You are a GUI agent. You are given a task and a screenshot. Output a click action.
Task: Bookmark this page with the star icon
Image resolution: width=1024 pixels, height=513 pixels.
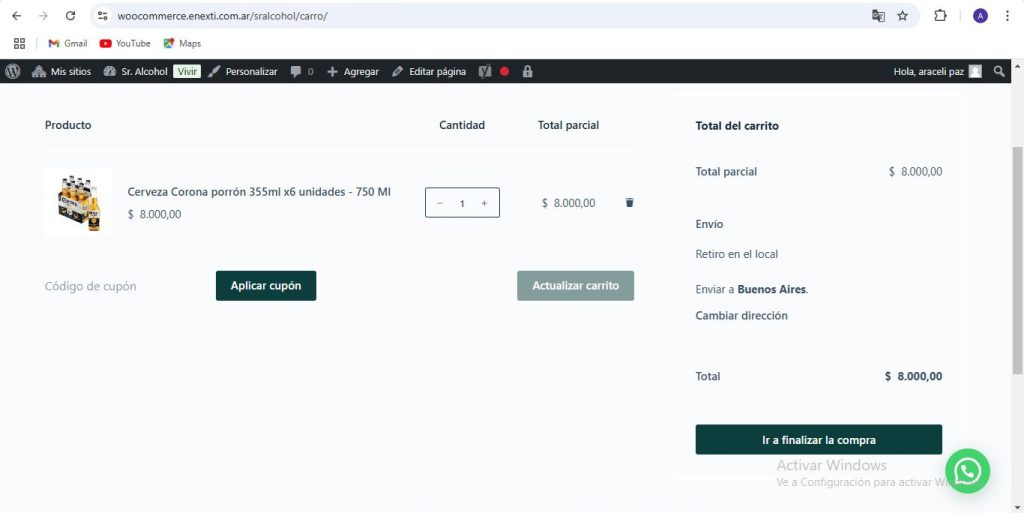tap(903, 16)
